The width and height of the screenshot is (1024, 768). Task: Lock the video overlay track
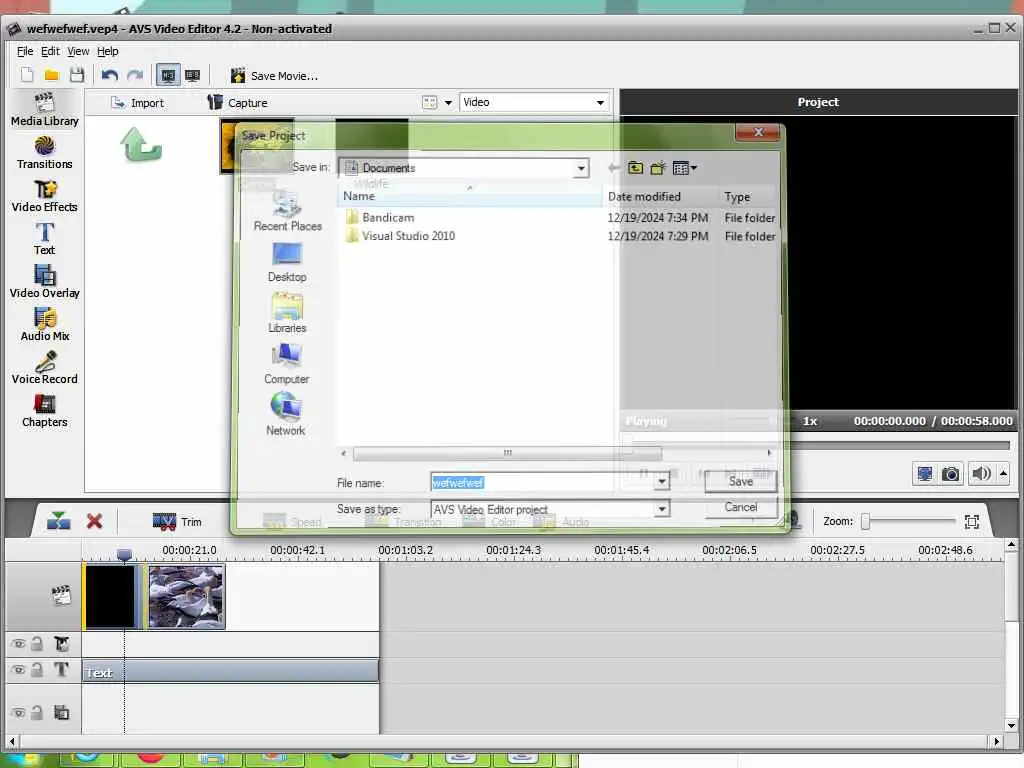[x=37, y=712]
